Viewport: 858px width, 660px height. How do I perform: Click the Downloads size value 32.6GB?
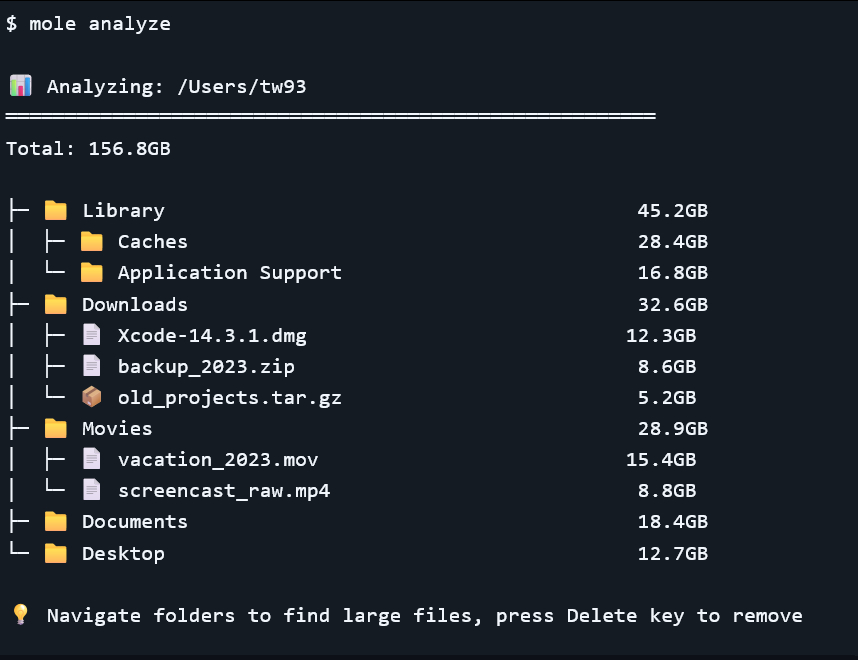pyautogui.click(x=673, y=304)
